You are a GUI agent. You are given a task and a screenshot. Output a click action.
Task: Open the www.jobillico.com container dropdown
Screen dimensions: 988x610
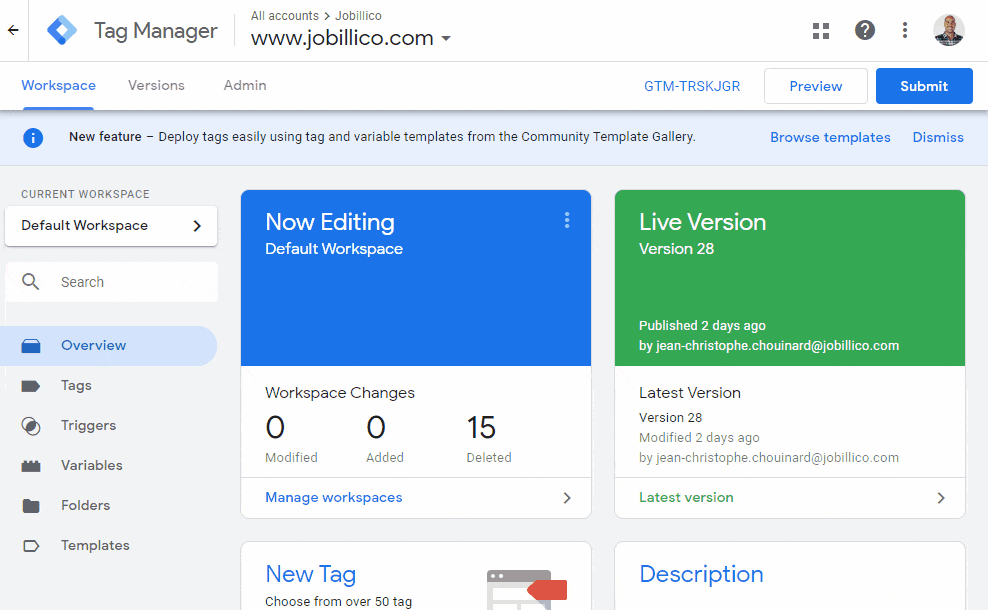(351, 38)
